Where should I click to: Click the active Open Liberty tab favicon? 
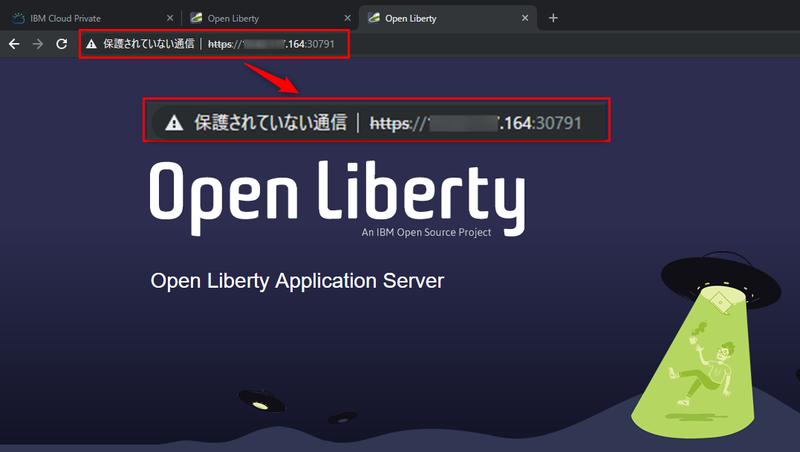[x=374, y=18]
